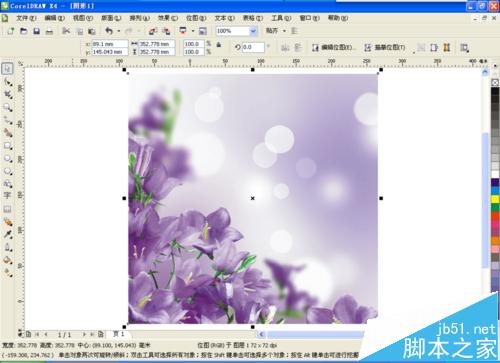The height and width of the screenshot is (363, 500).
Task: Click the no-fill X swatch
Action: coord(495,82)
